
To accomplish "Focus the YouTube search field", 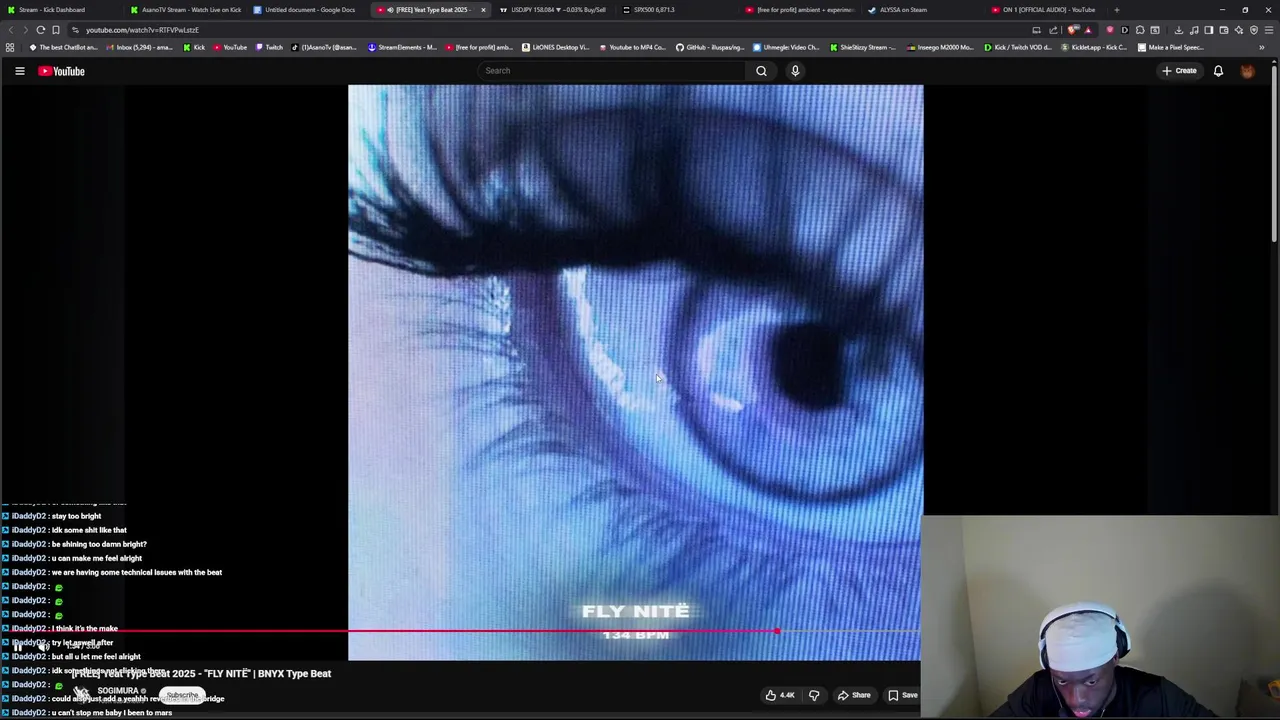I will (611, 71).
